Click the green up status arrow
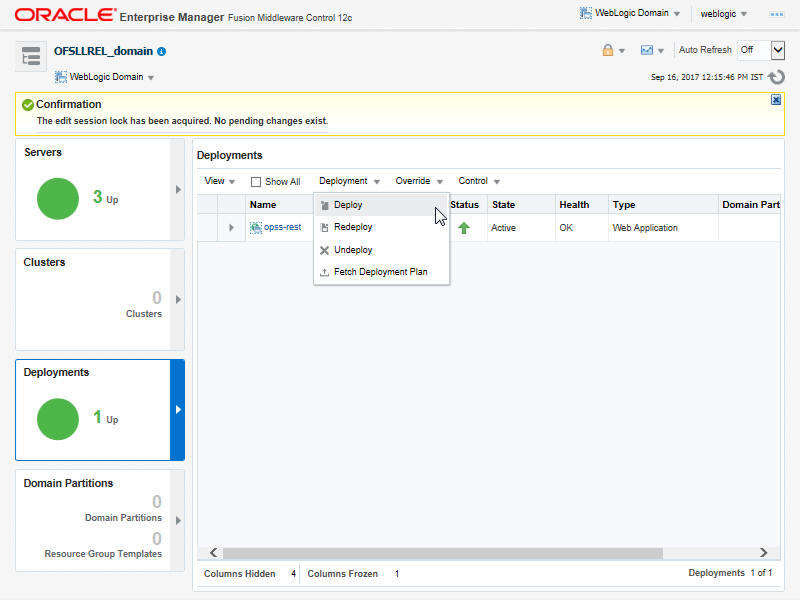Screen dimensions: 800x600 464,228
